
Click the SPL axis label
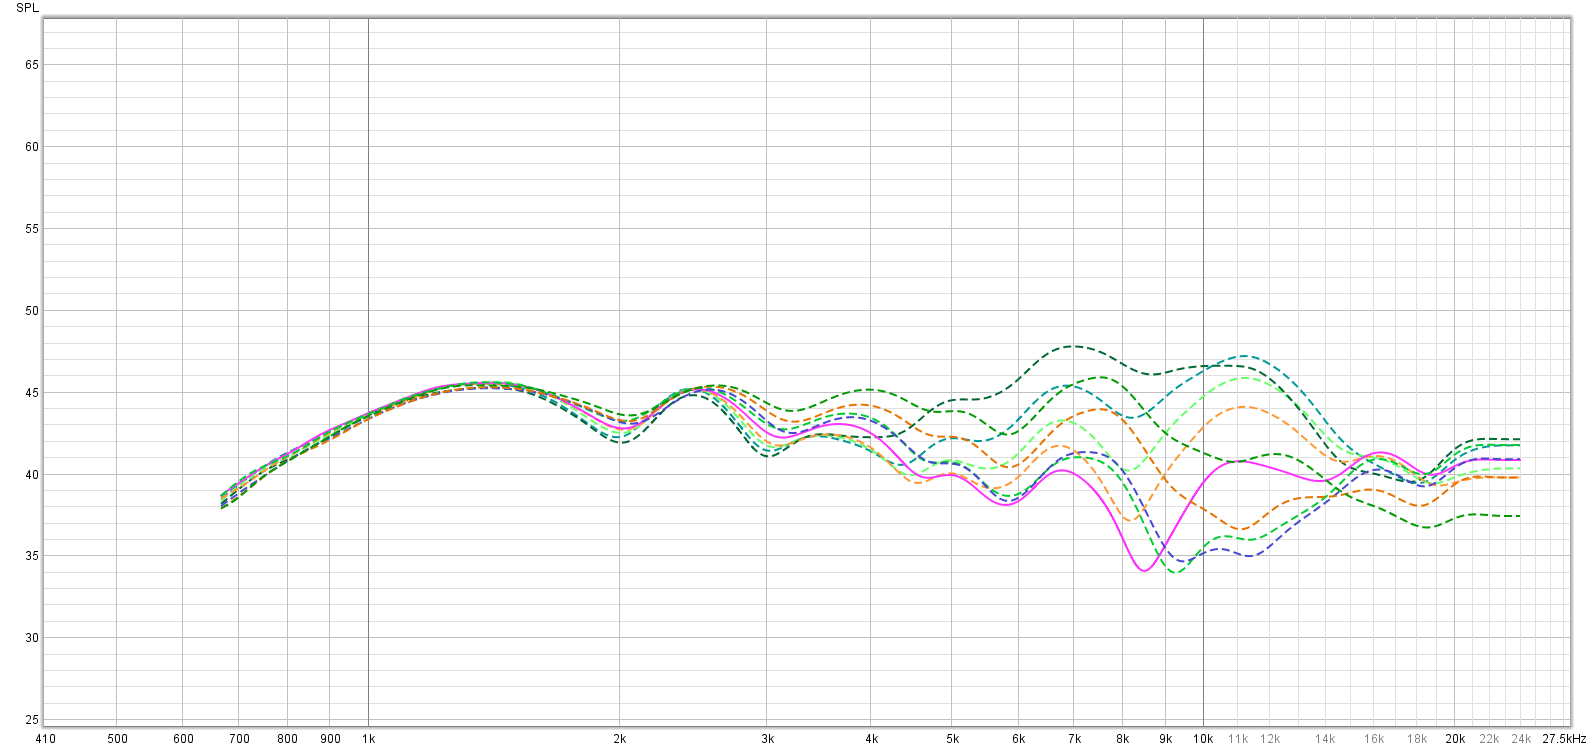pyautogui.click(x=28, y=8)
